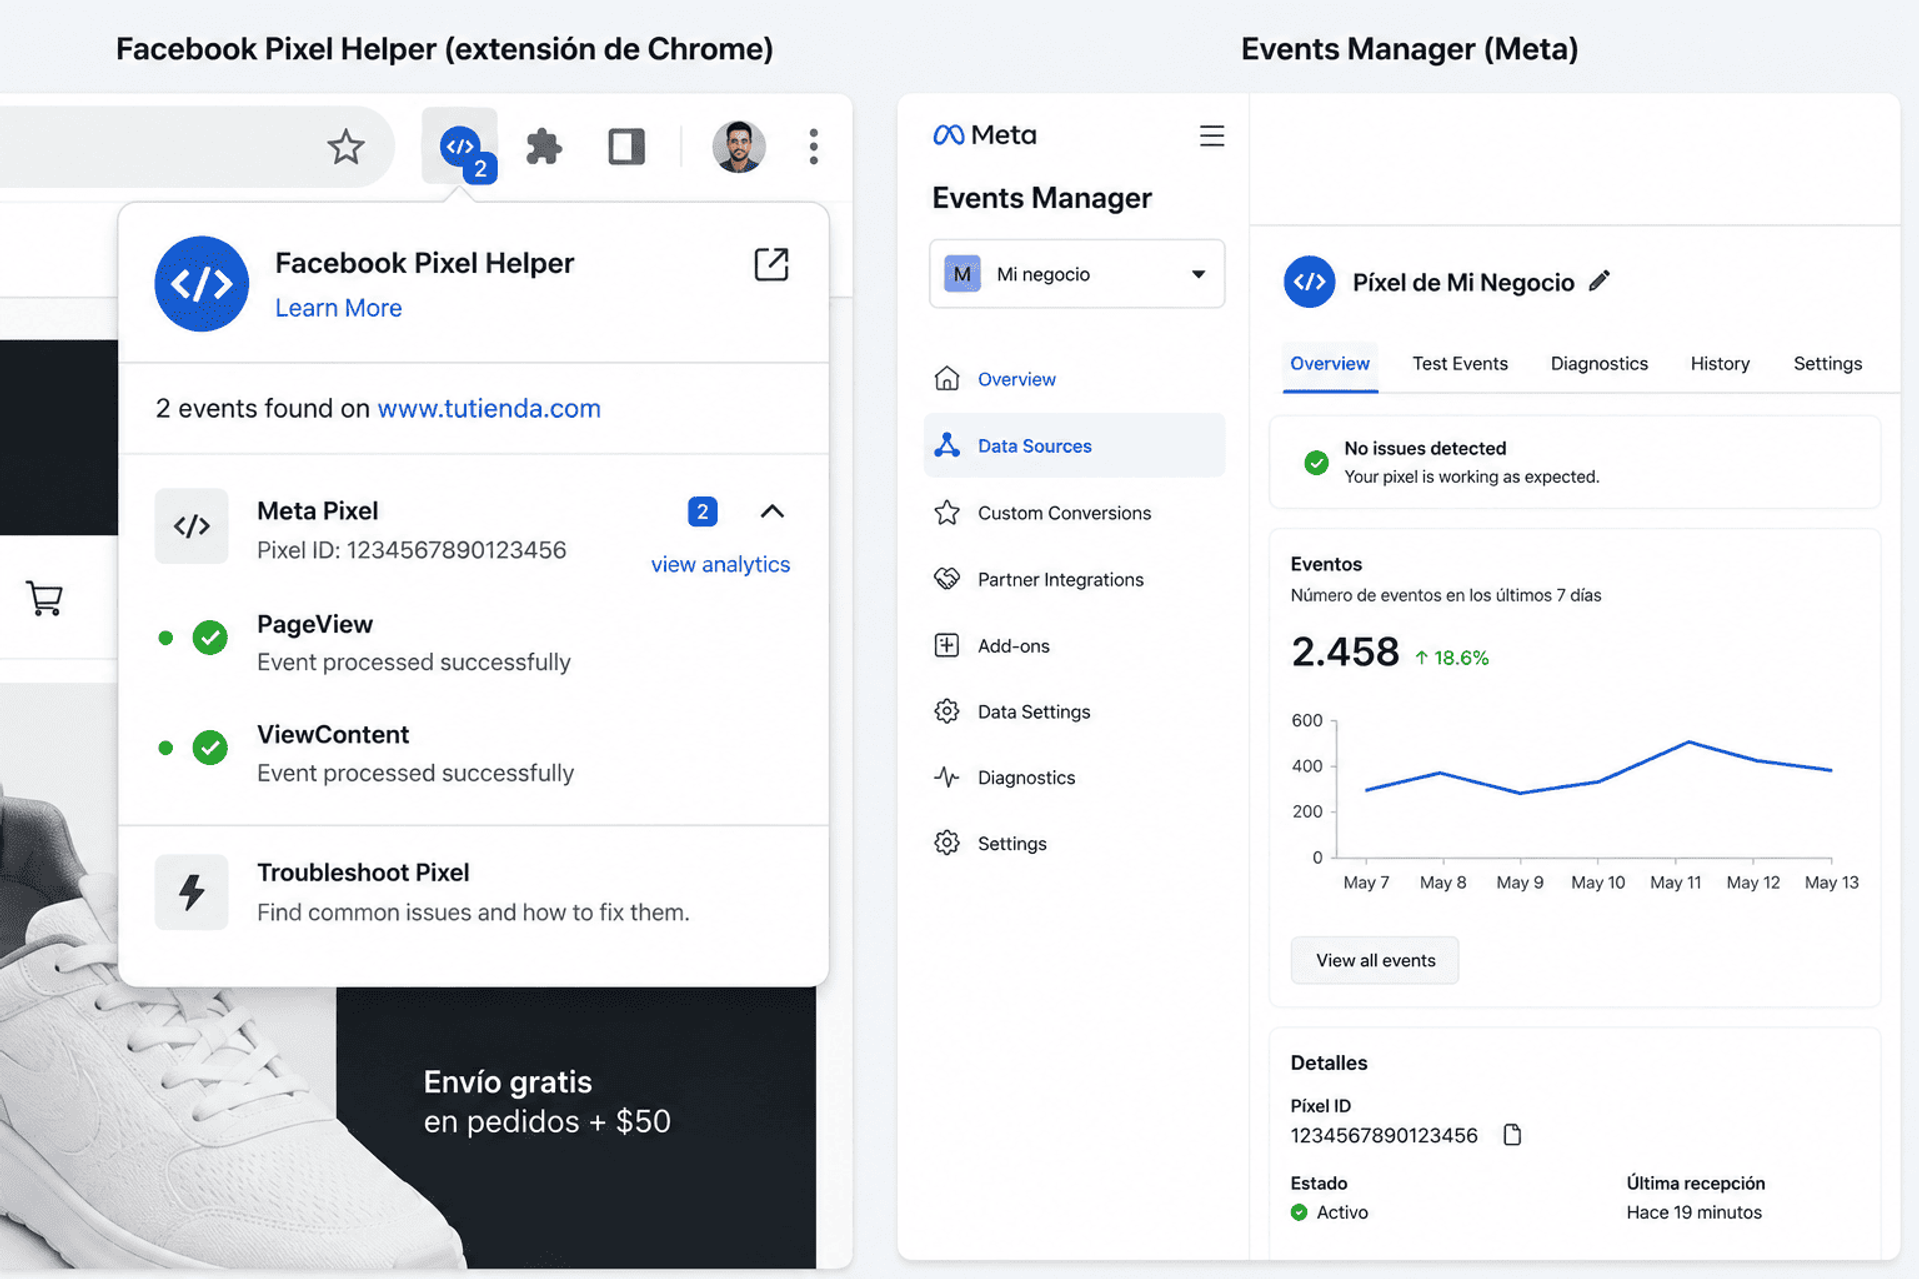Click the PageView green check icon
Screen dimensions: 1919x1279
coord(210,637)
